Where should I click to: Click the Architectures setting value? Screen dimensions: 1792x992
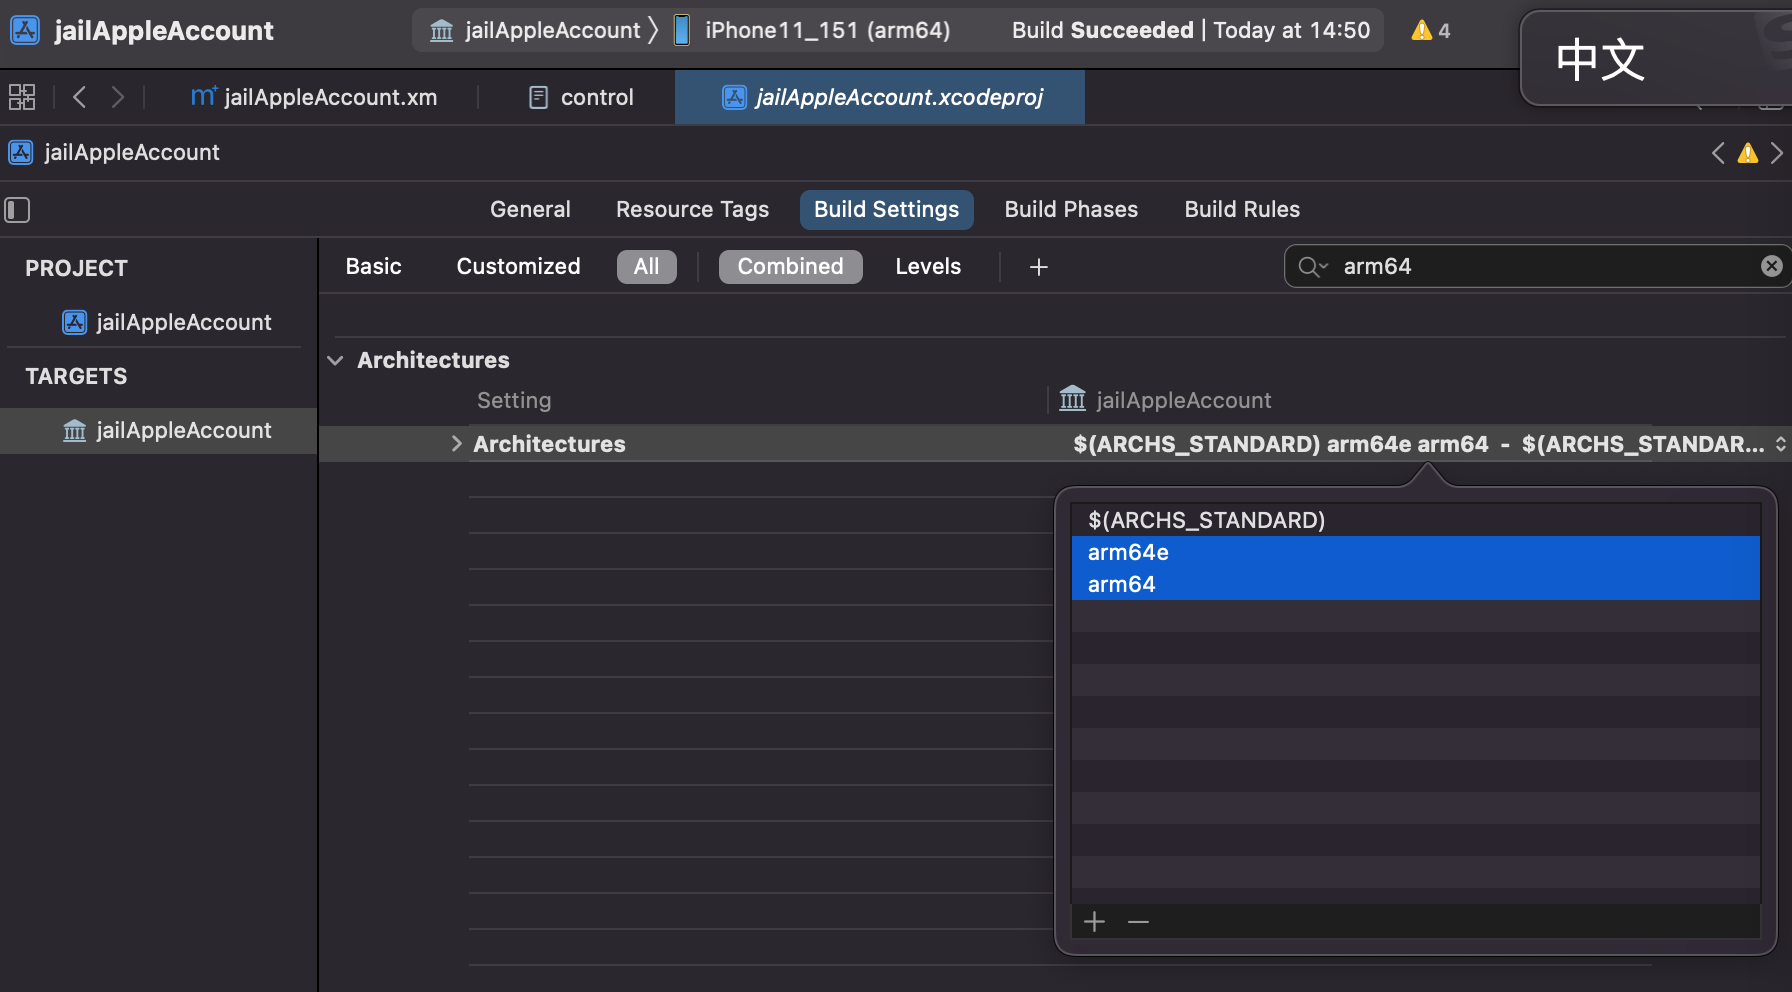pyautogui.click(x=1418, y=444)
